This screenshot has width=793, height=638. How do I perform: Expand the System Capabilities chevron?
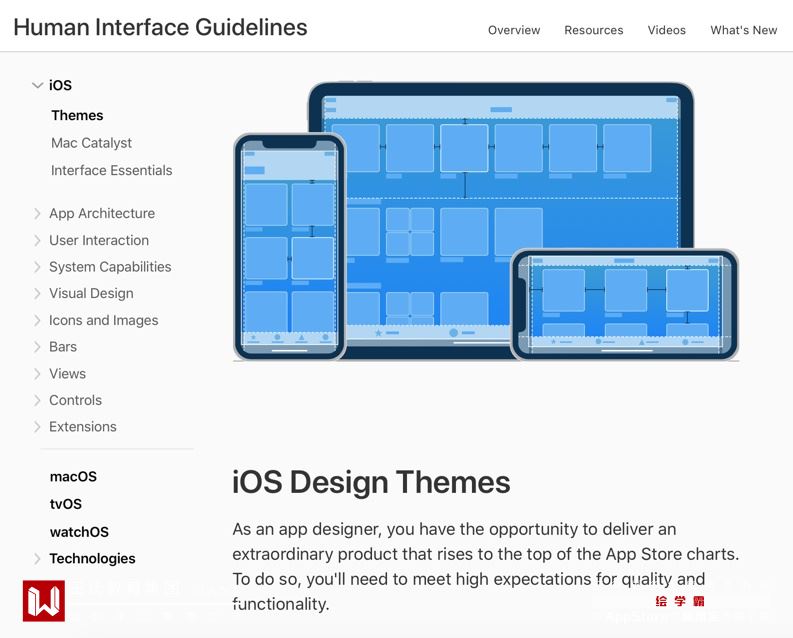click(x=37, y=267)
